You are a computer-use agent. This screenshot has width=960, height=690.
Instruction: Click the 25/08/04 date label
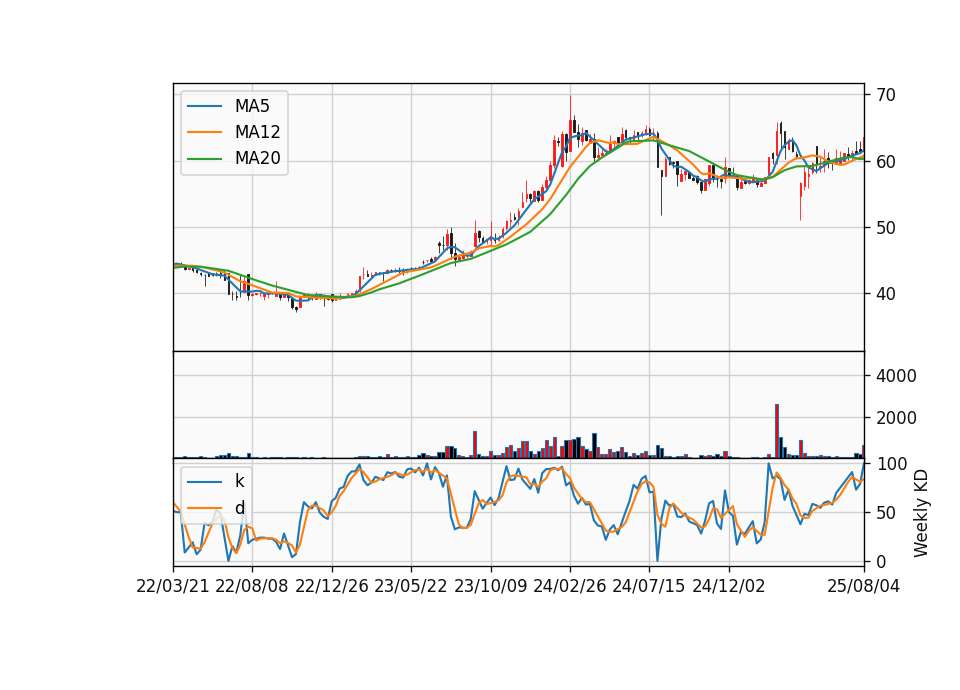tap(863, 586)
